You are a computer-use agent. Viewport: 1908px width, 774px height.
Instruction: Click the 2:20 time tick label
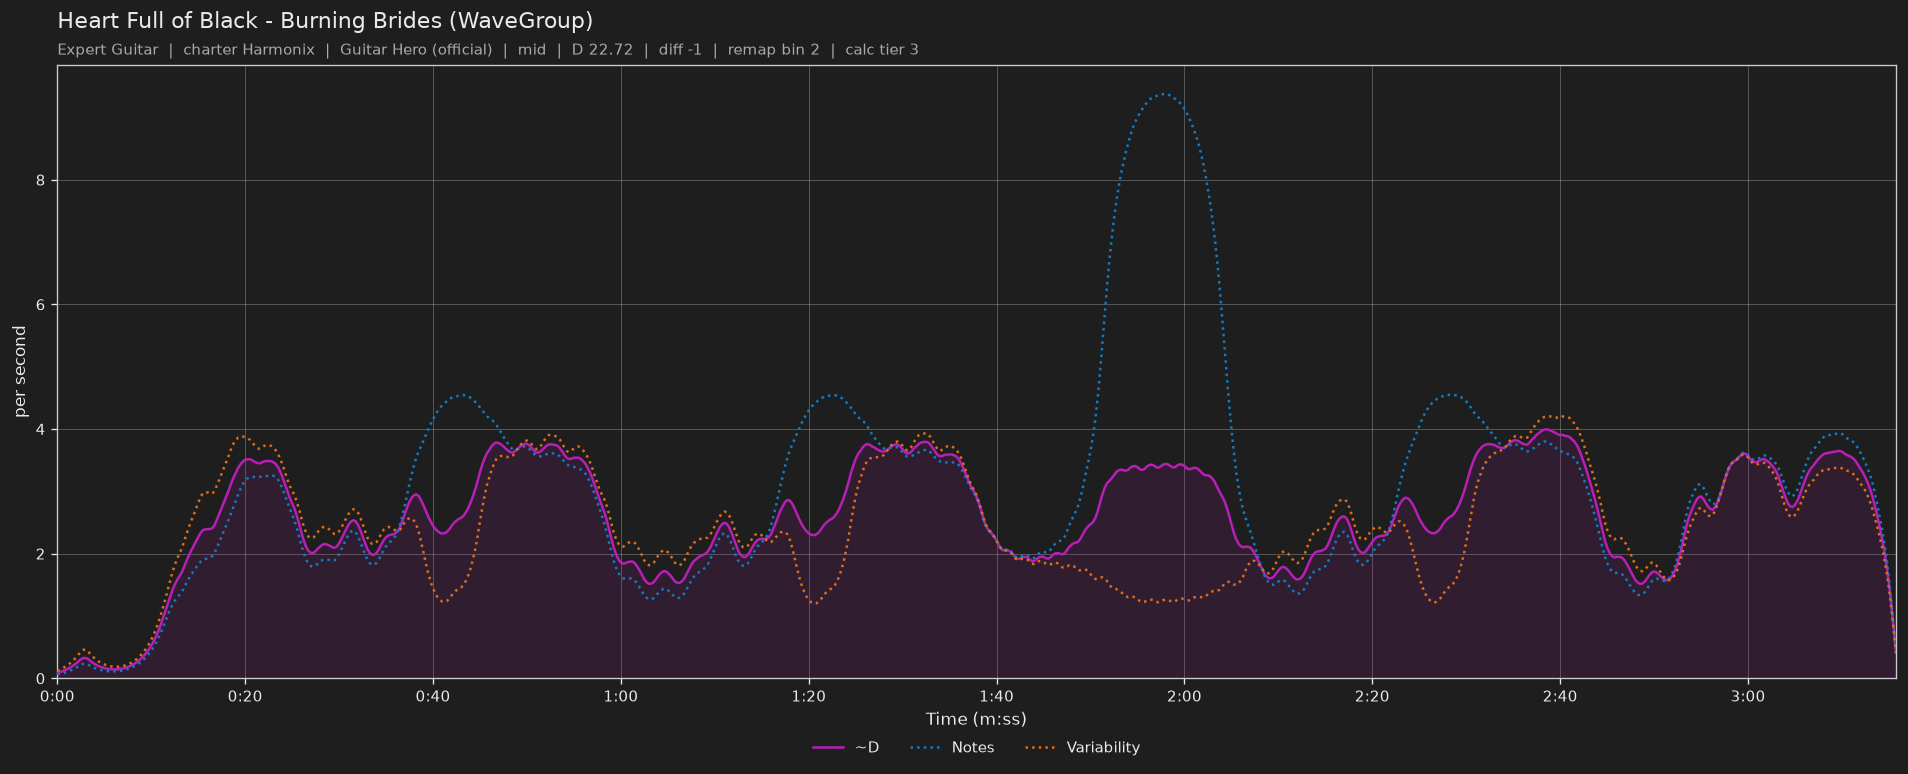coord(1372,696)
